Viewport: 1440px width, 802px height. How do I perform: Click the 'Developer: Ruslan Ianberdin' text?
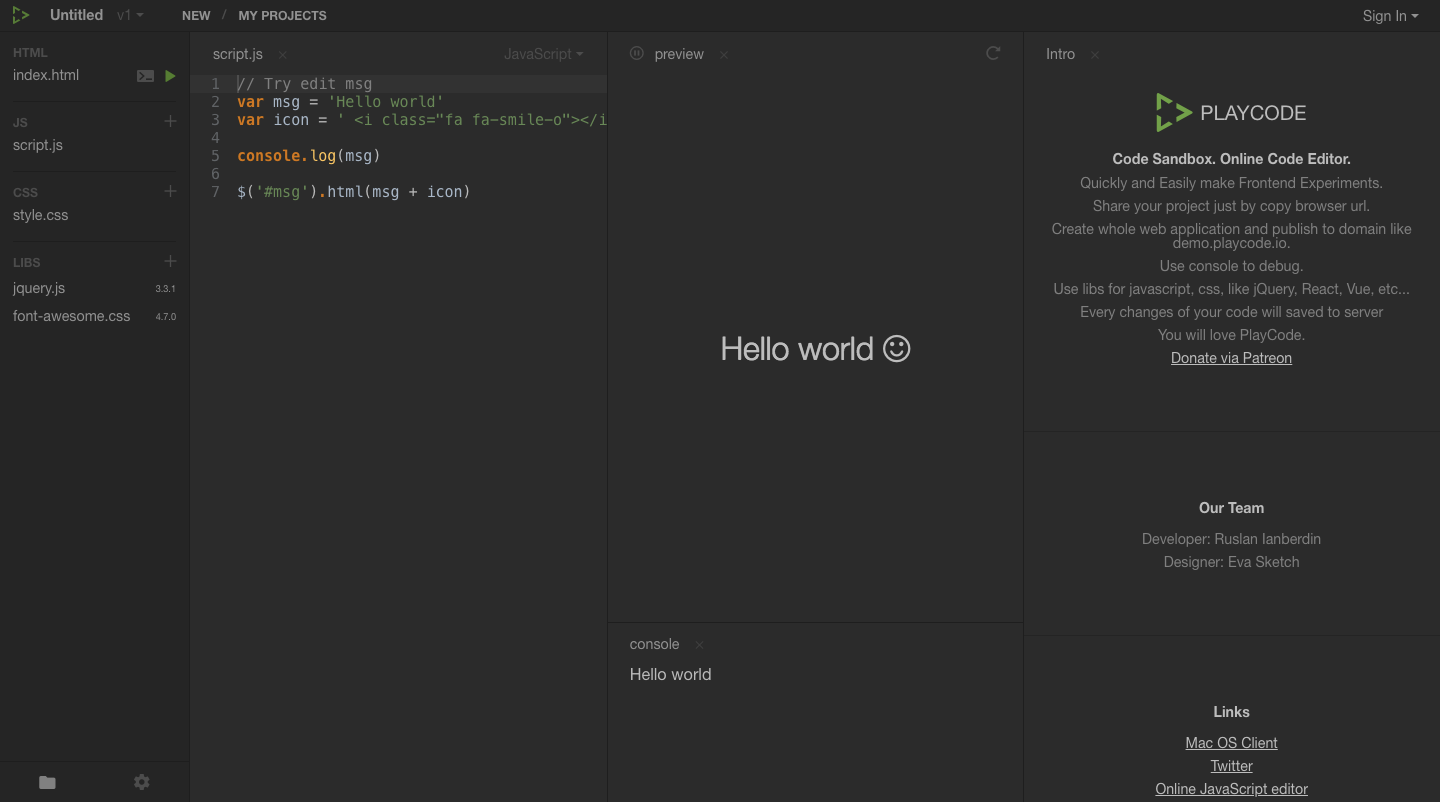[1231, 539]
